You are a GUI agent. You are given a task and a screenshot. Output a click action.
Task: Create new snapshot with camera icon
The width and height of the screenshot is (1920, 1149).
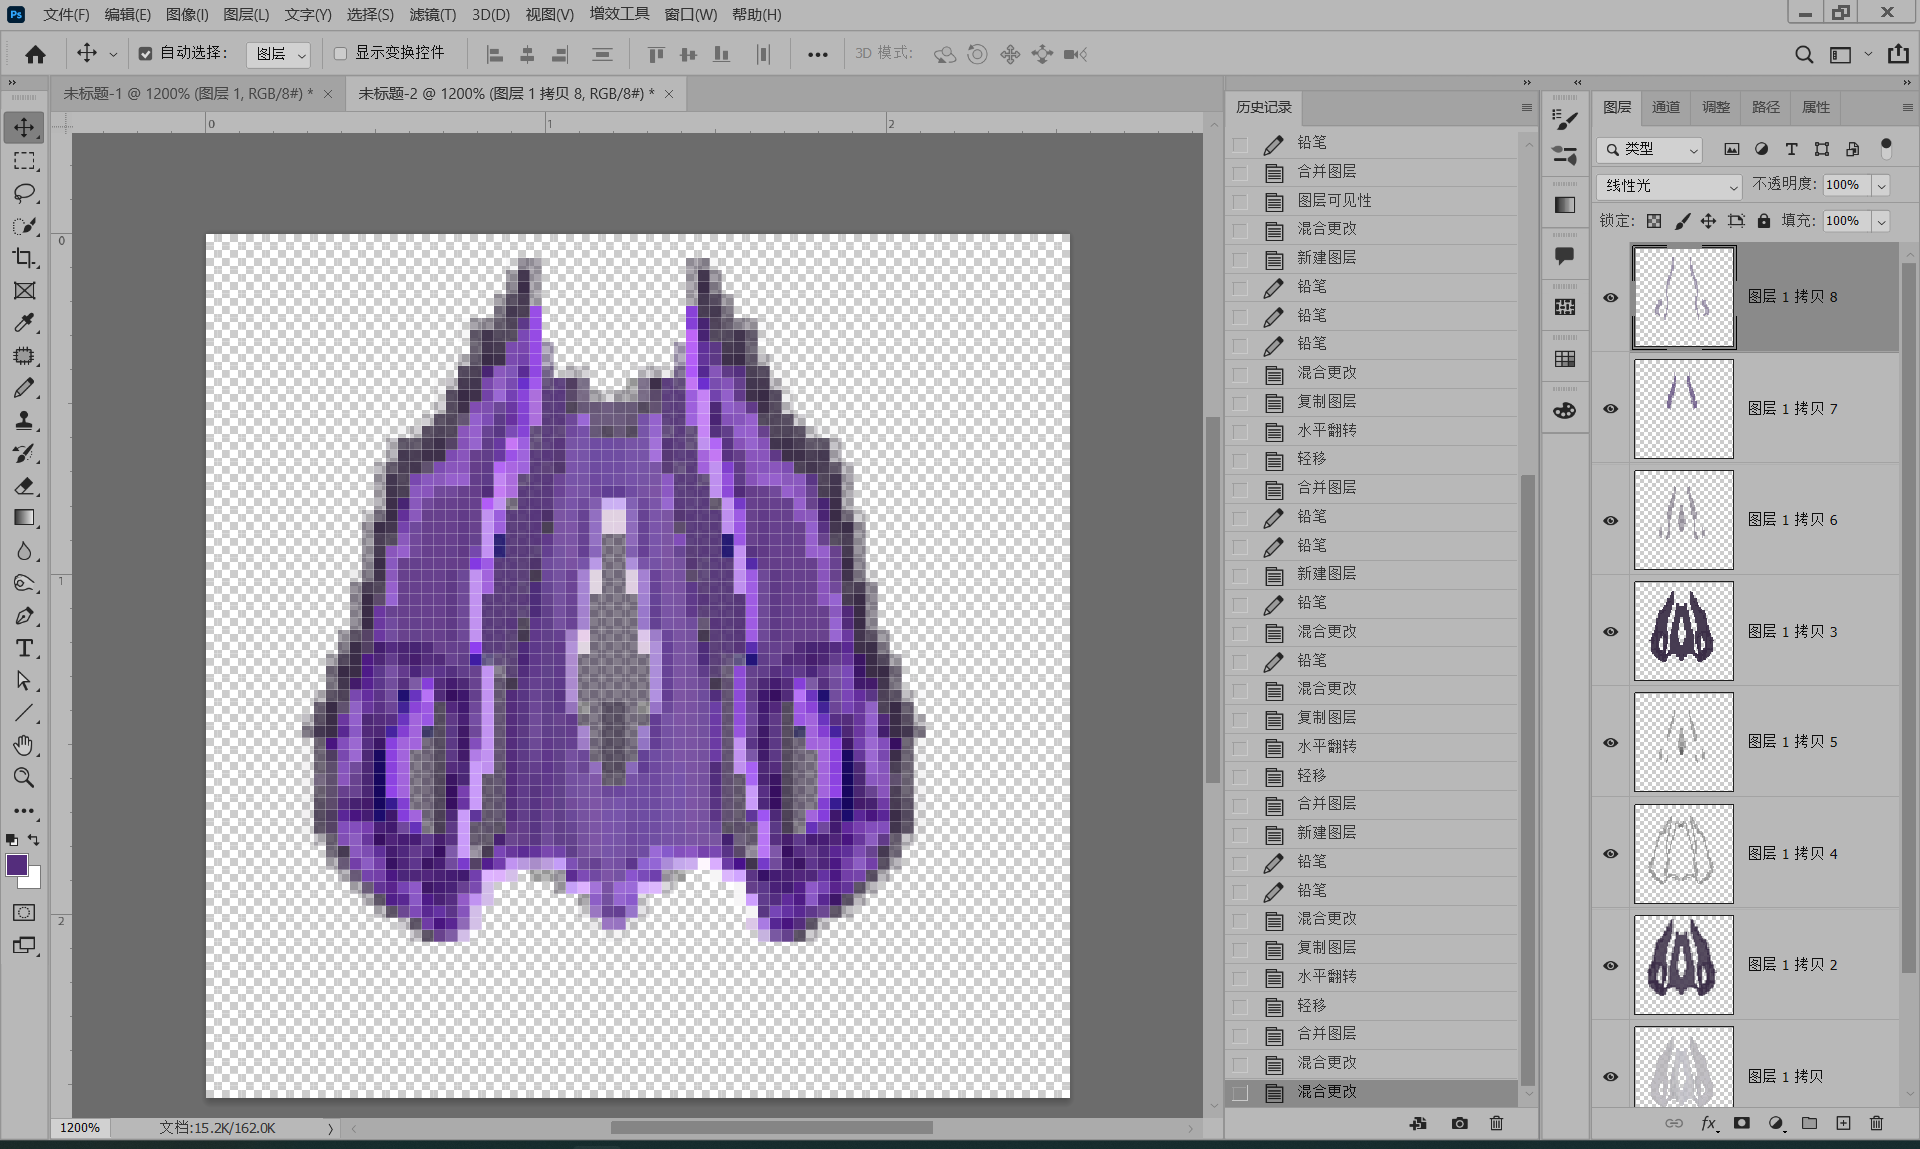1460,1123
